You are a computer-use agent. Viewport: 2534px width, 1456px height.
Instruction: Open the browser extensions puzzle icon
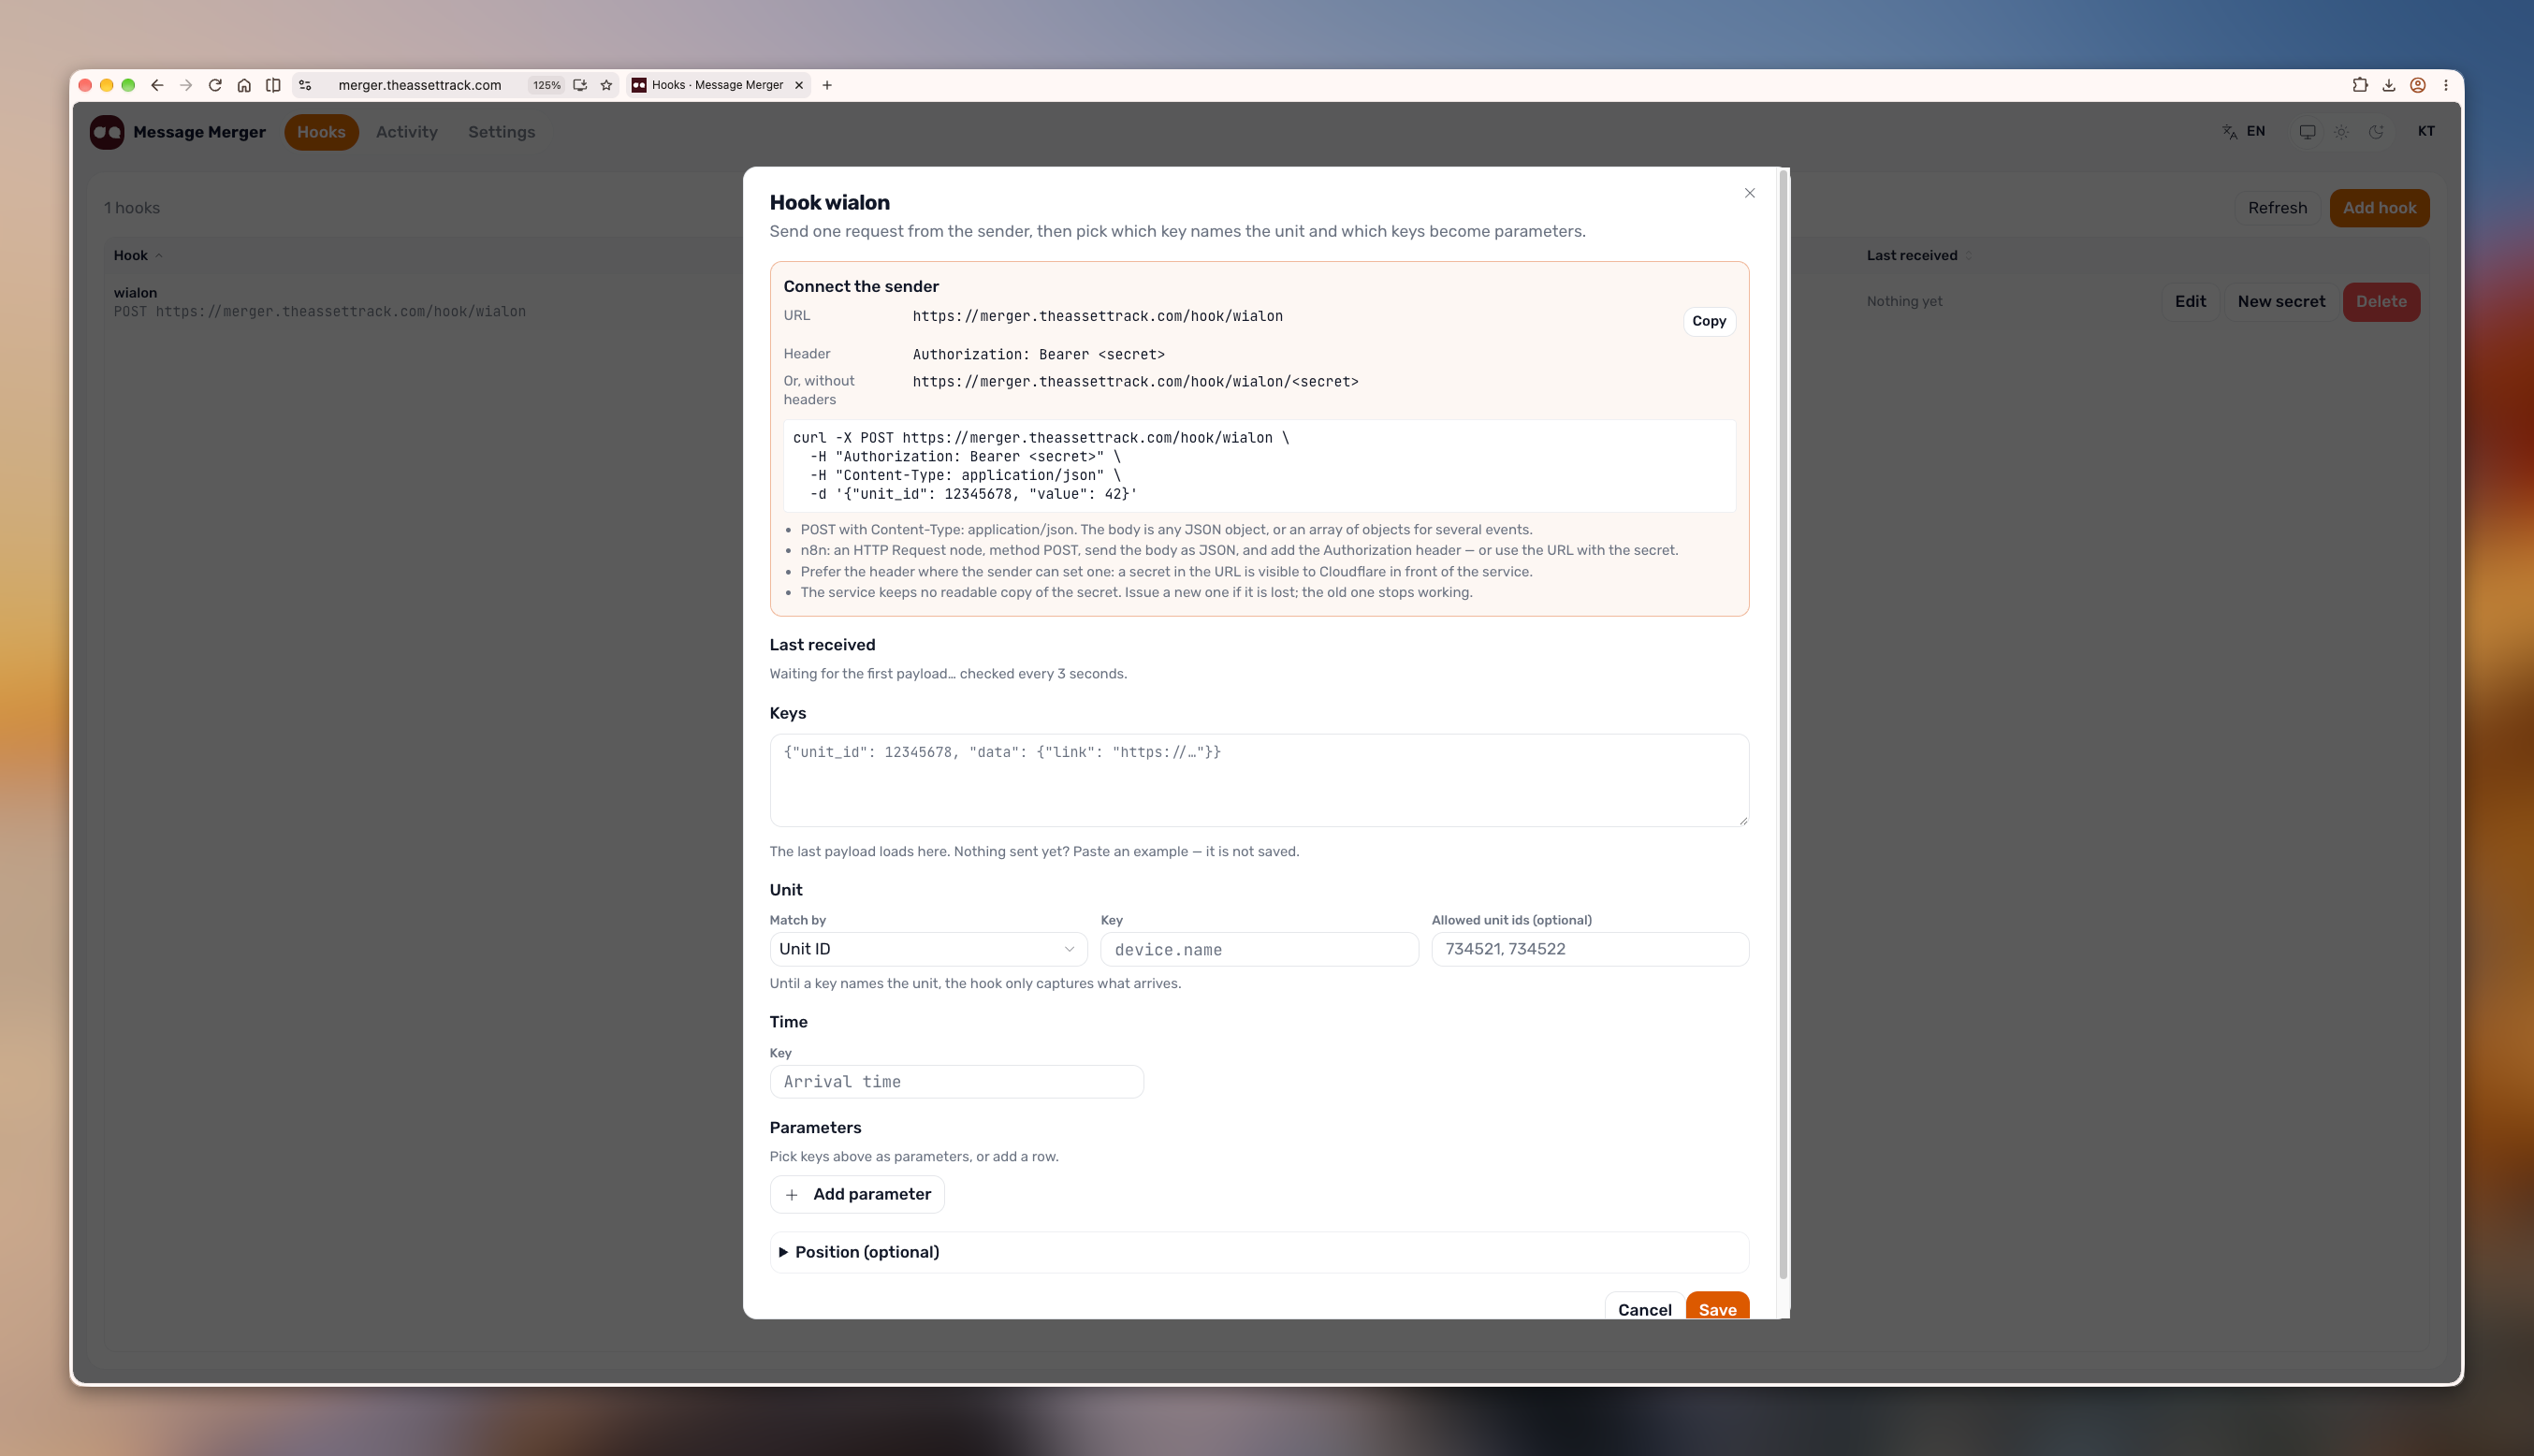[2360, 85]
